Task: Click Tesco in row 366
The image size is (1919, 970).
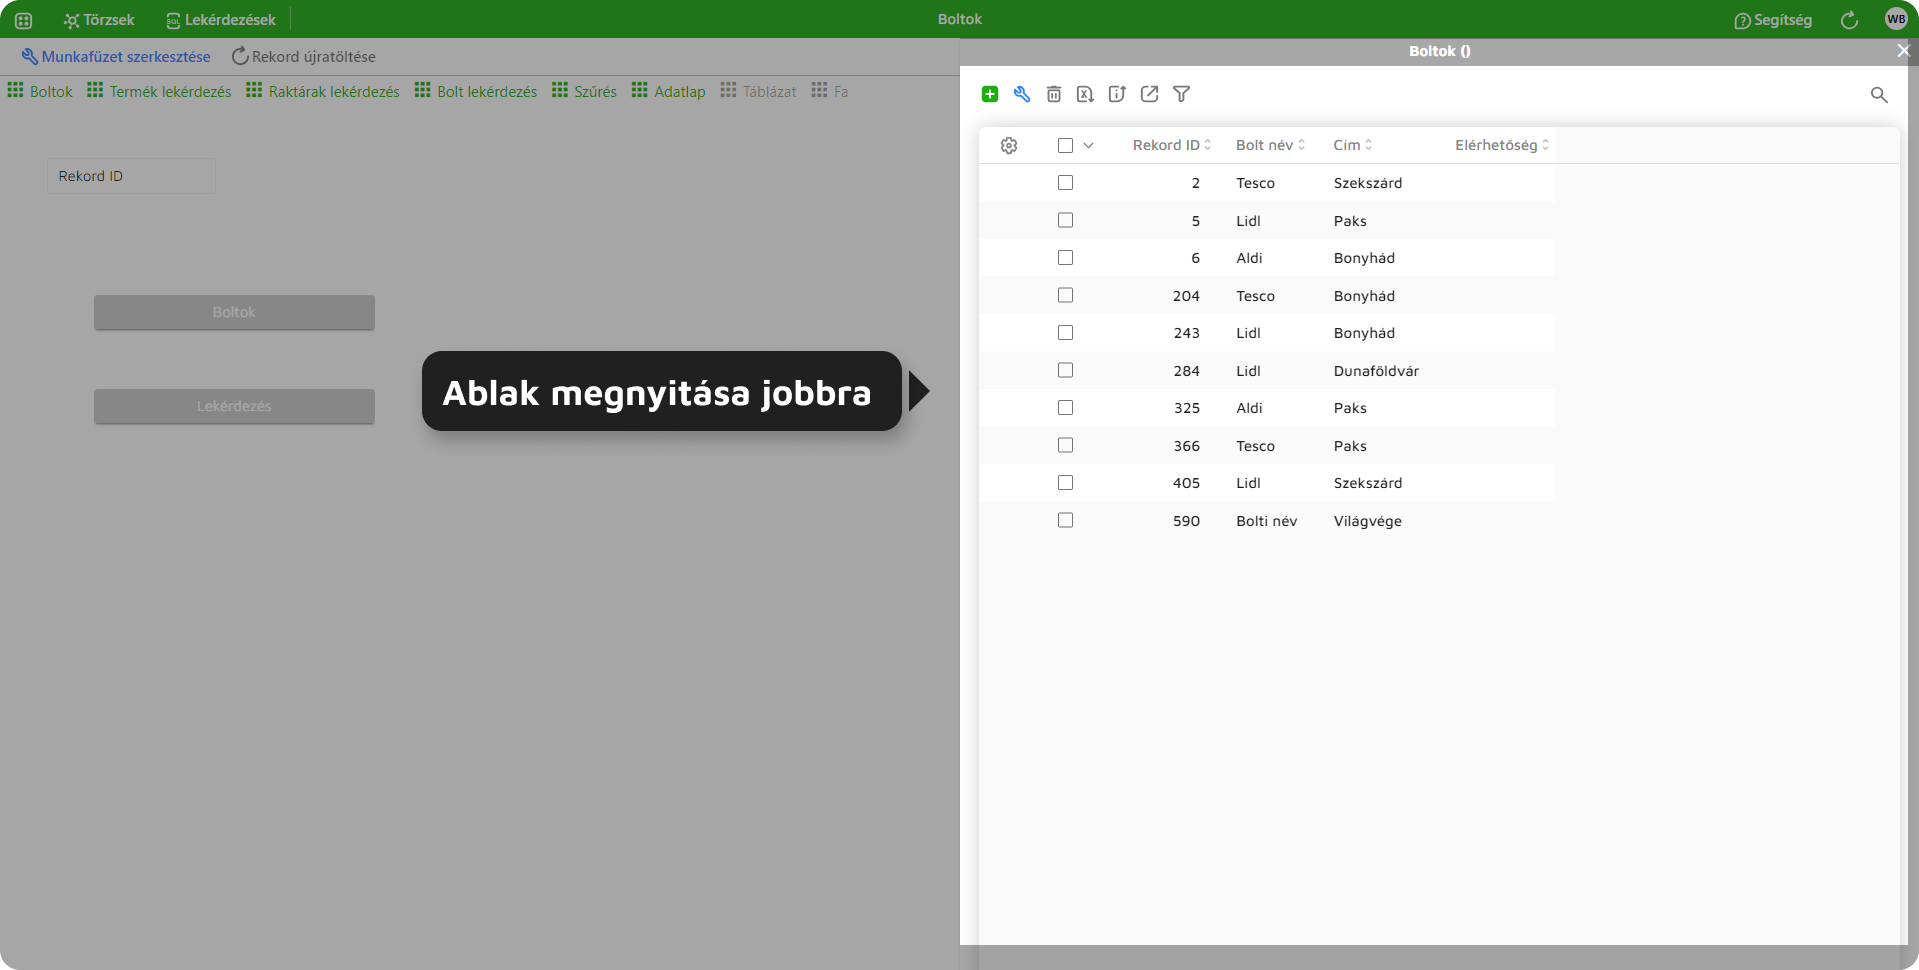Action: click(x=1256, y=446)
